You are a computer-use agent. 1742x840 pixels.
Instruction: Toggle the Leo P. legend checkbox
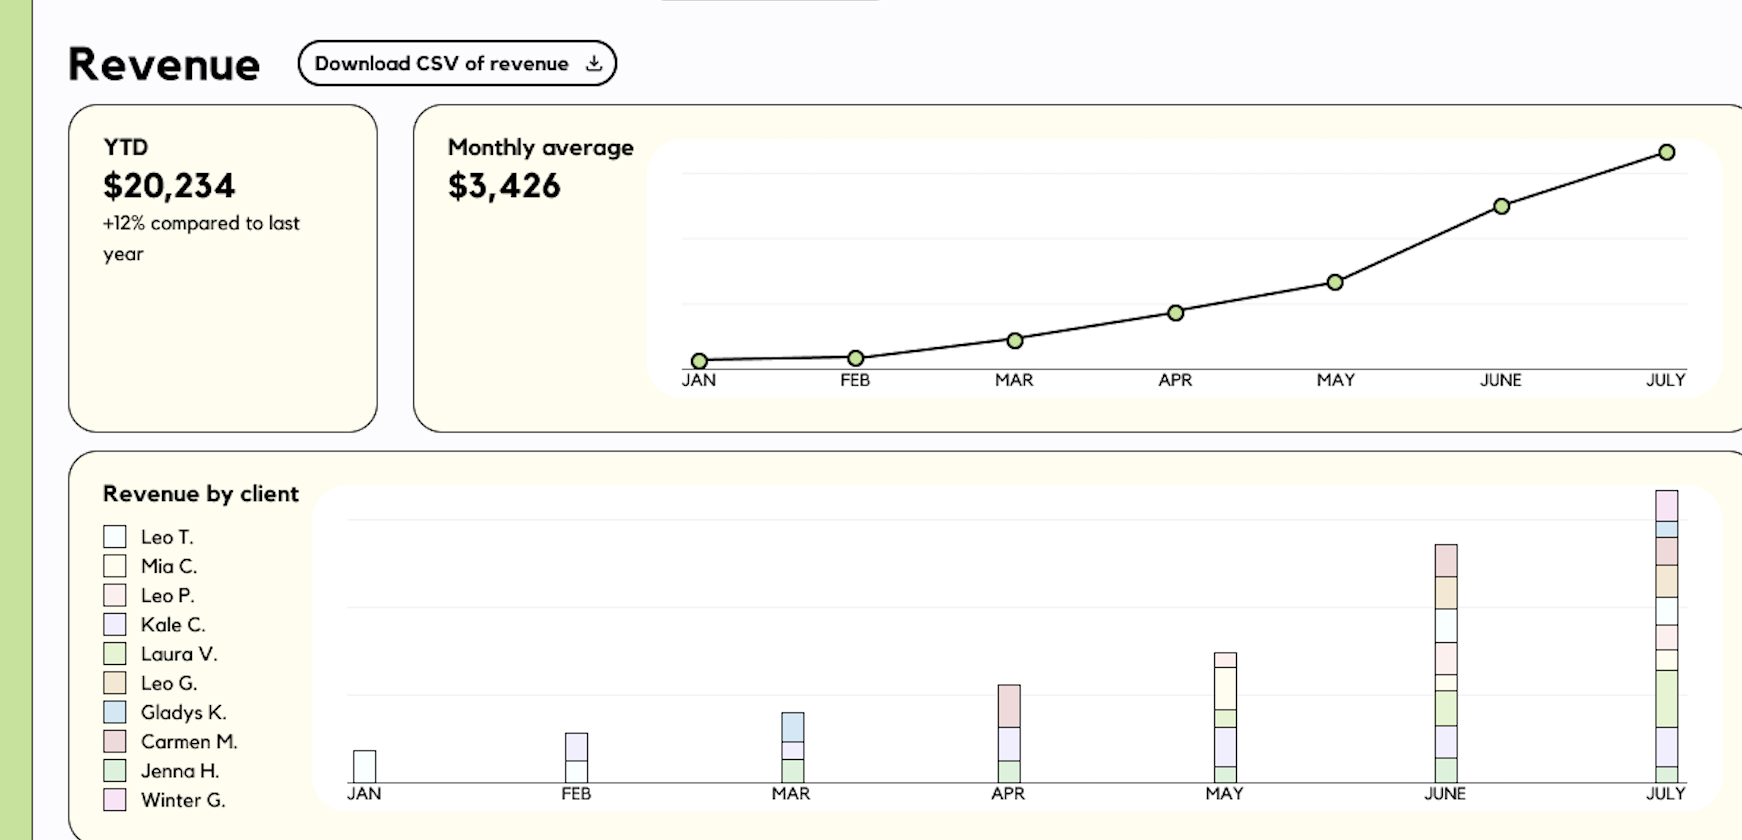[x=115, y=595]
